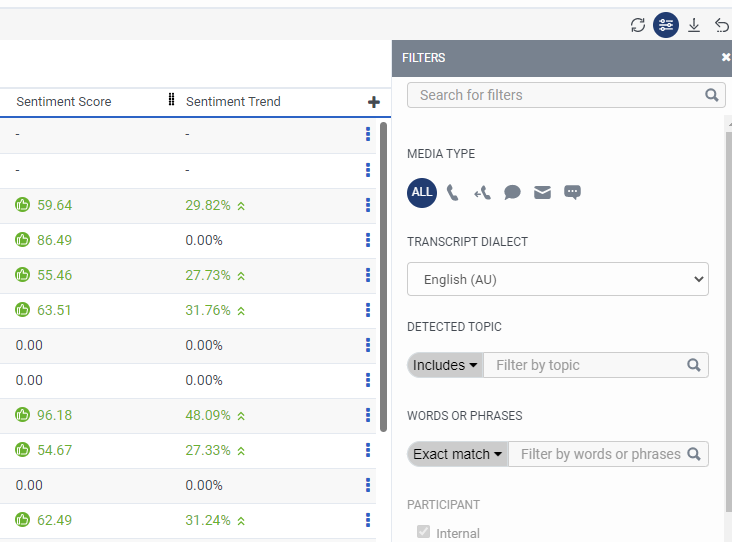Open row menu for score 96.18
This screenshot has width=732, height=542.
368,415
